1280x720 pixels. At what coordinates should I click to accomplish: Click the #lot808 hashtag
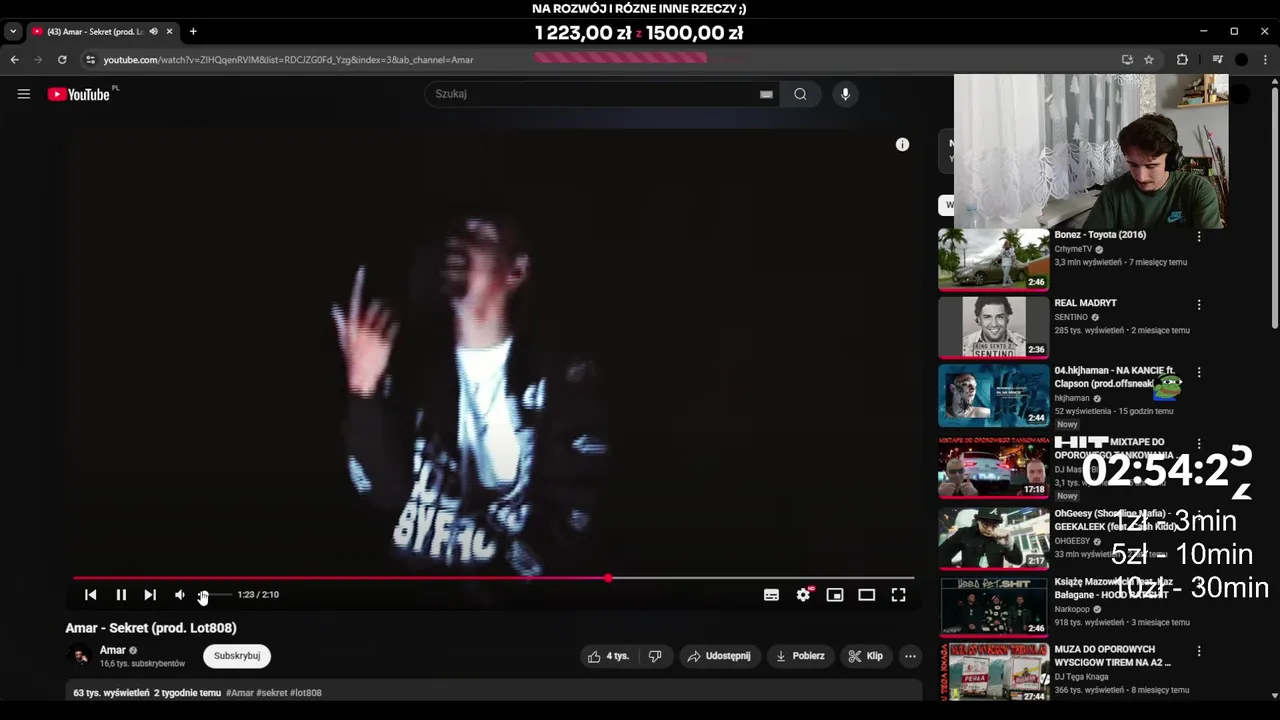click(x=306, y=693)
